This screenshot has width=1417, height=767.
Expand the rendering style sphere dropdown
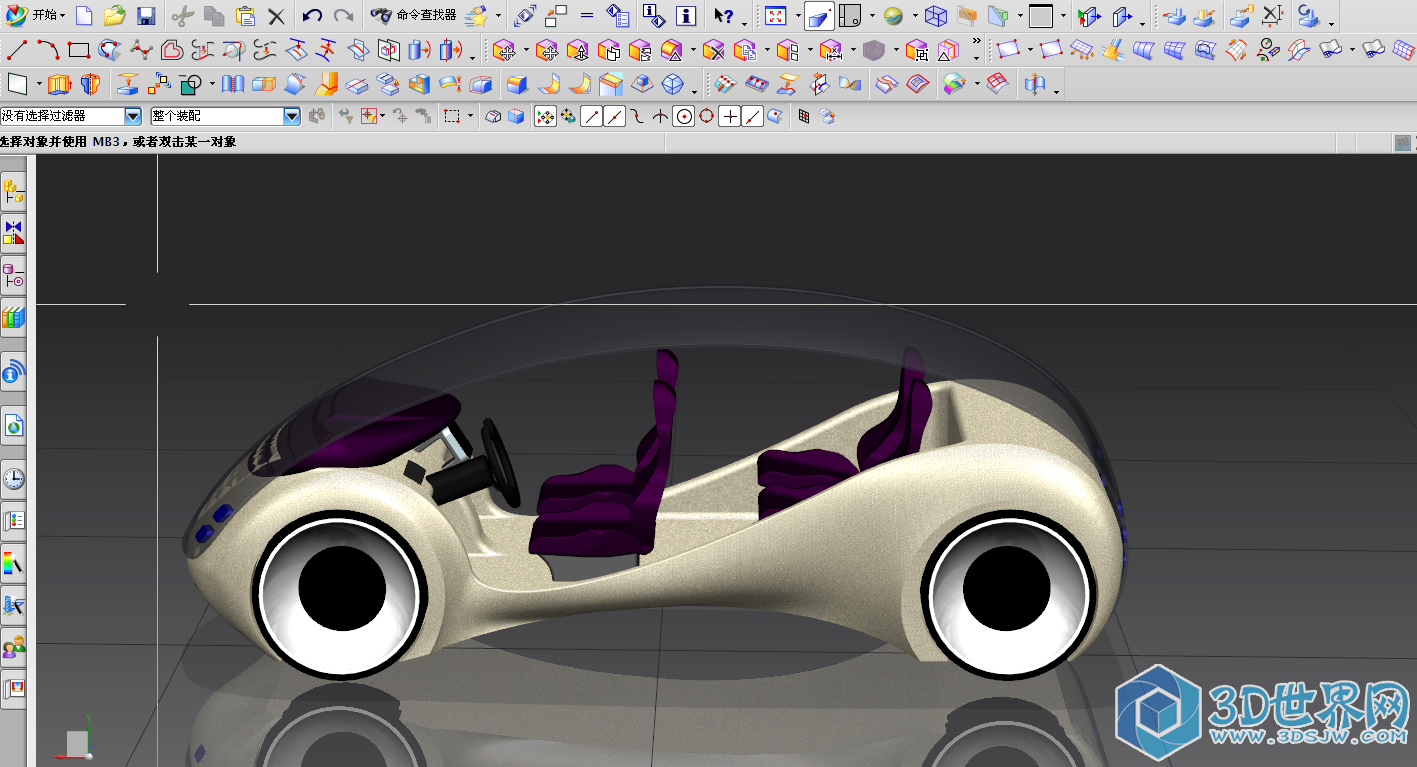pos(914,16)
